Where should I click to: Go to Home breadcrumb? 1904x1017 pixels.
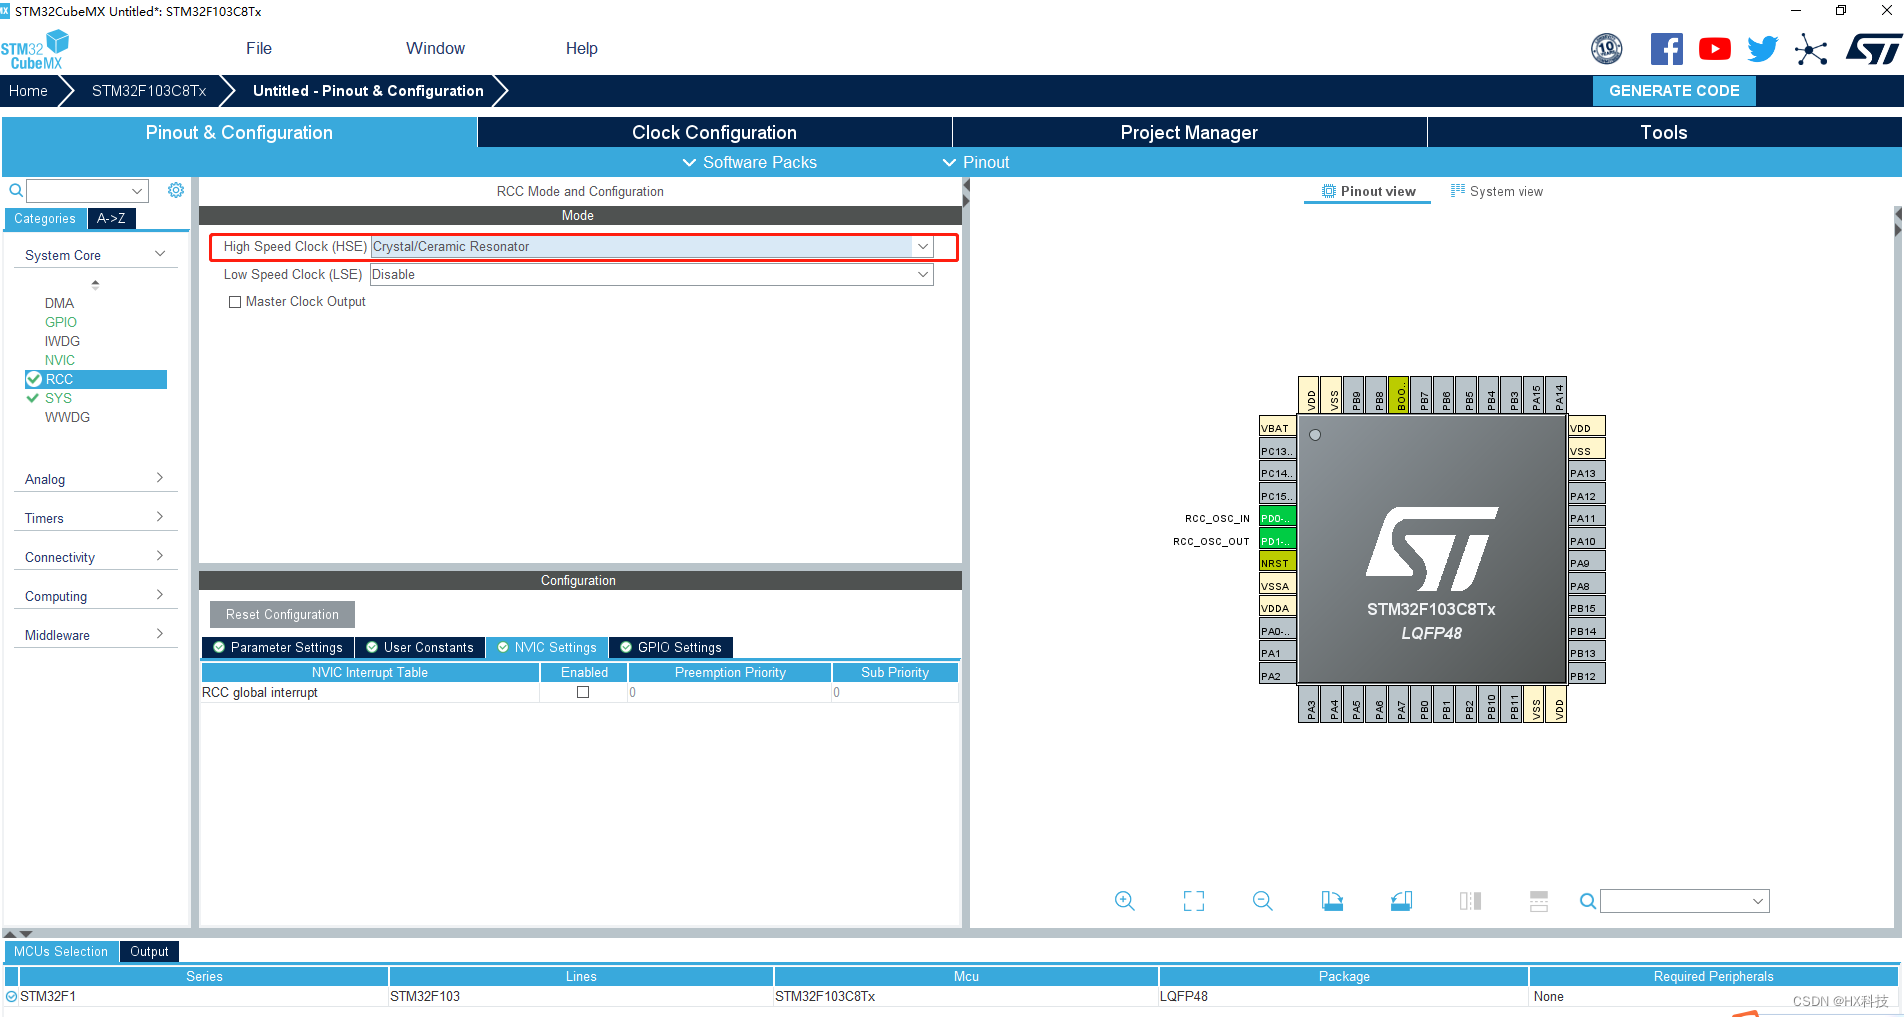pyautogui.click(x=28, y=90)
